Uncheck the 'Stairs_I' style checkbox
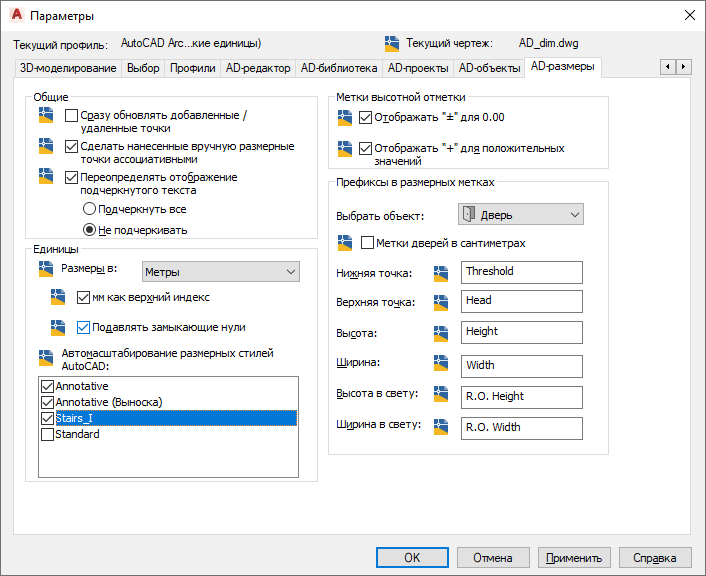 [x=47, y=418]
